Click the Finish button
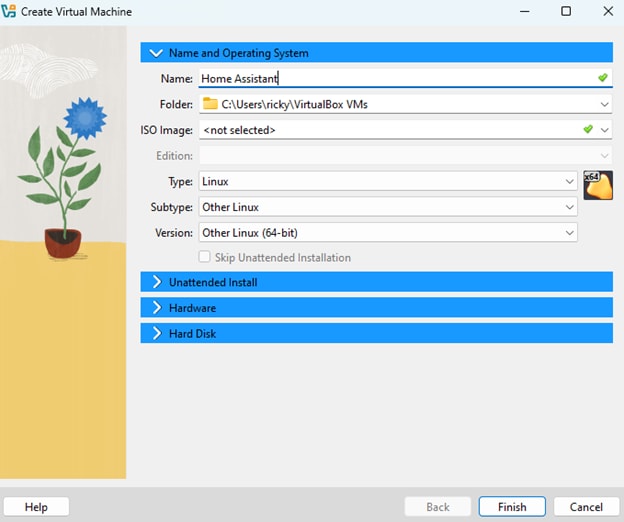Viewport: 624px width, 522px height. click(512, 506)
